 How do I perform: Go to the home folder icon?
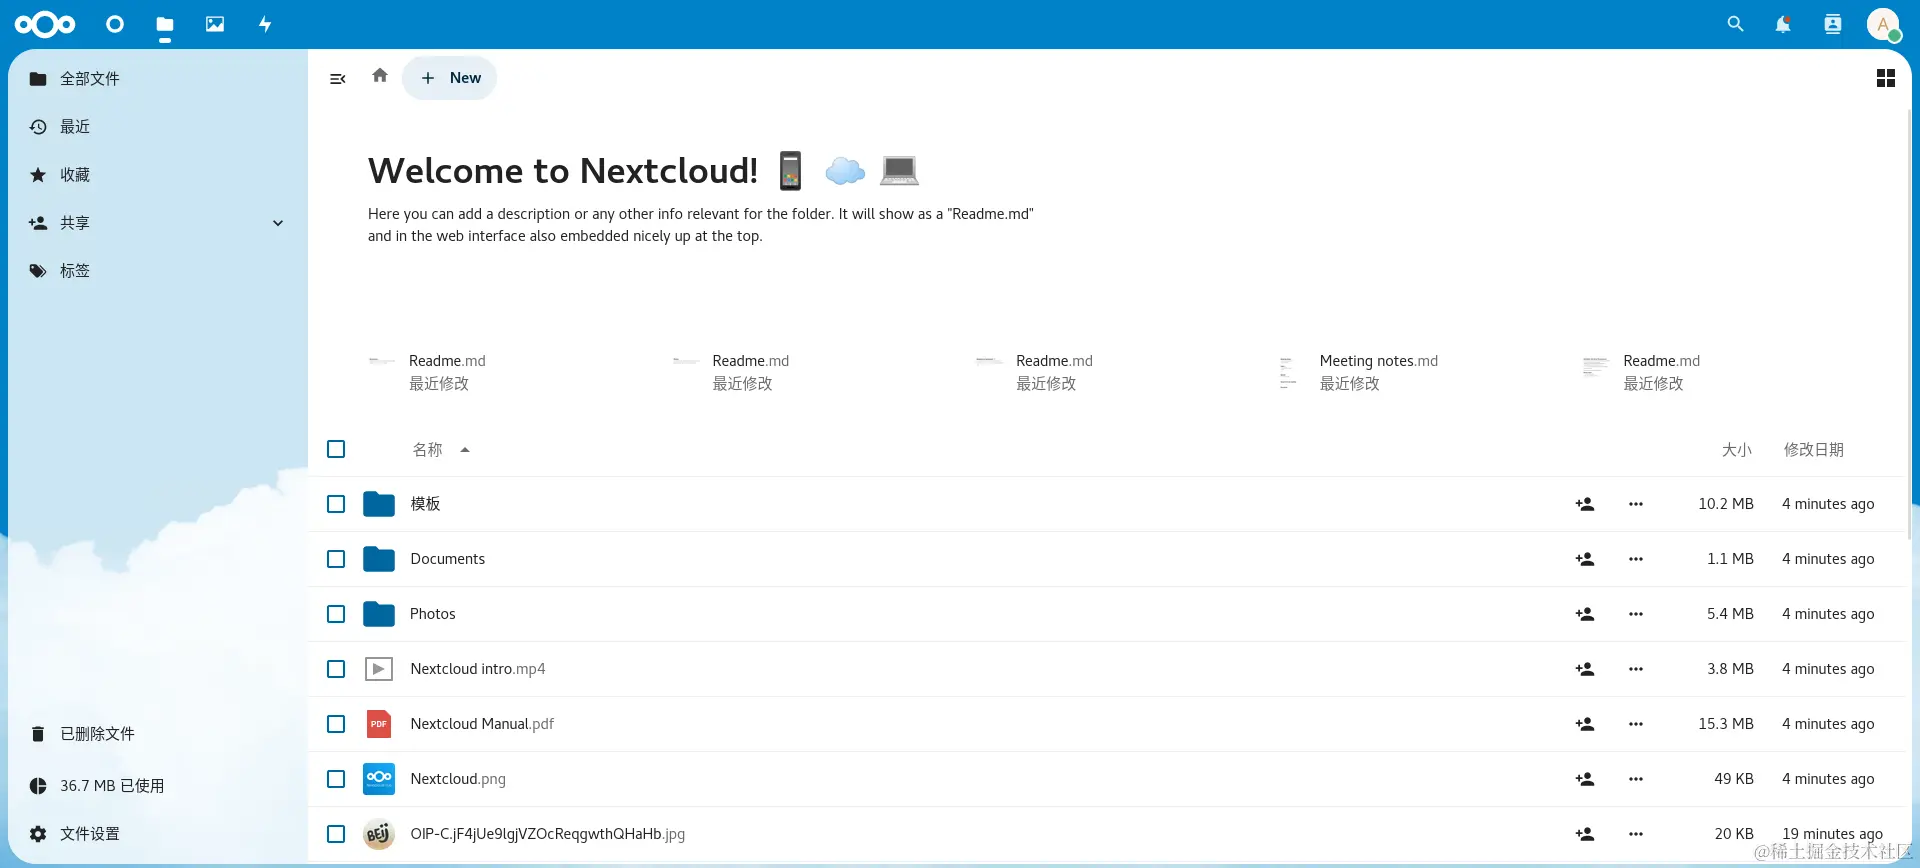pos(380,75)
